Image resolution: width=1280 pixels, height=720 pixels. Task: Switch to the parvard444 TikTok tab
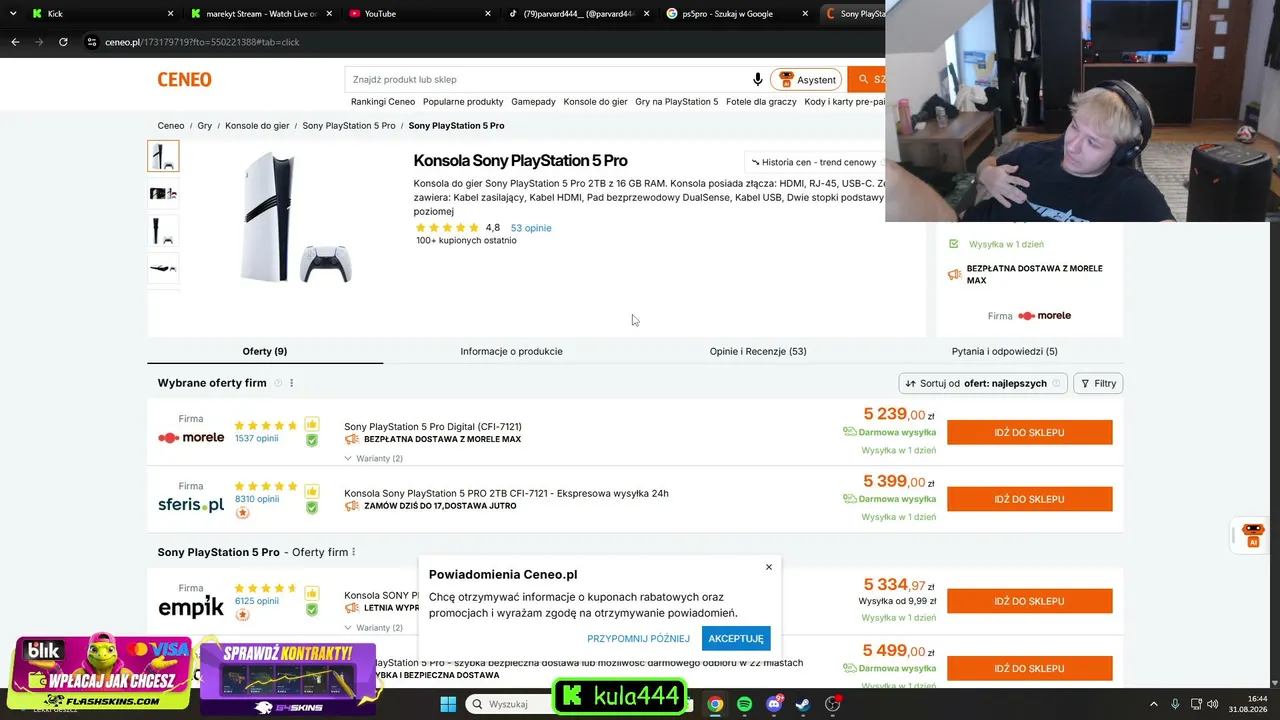pyautogui.click(x=579, y=14)
